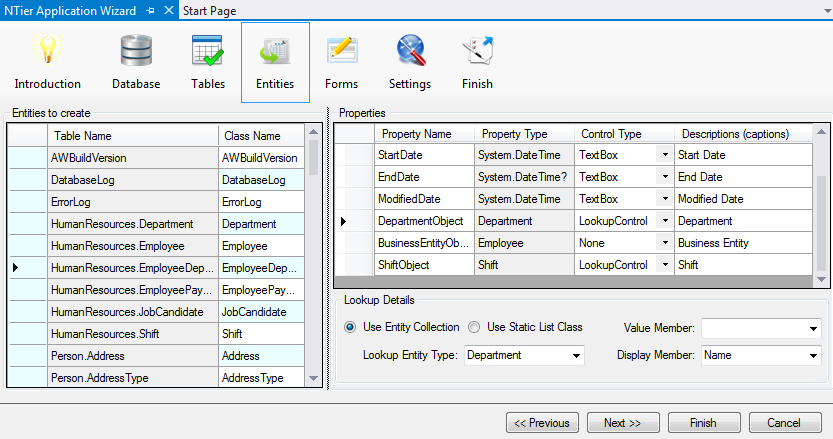Switch to the Start Page tab
This screenshot has width=833, height=439.
pyautogui.click(x=209, y=11)
